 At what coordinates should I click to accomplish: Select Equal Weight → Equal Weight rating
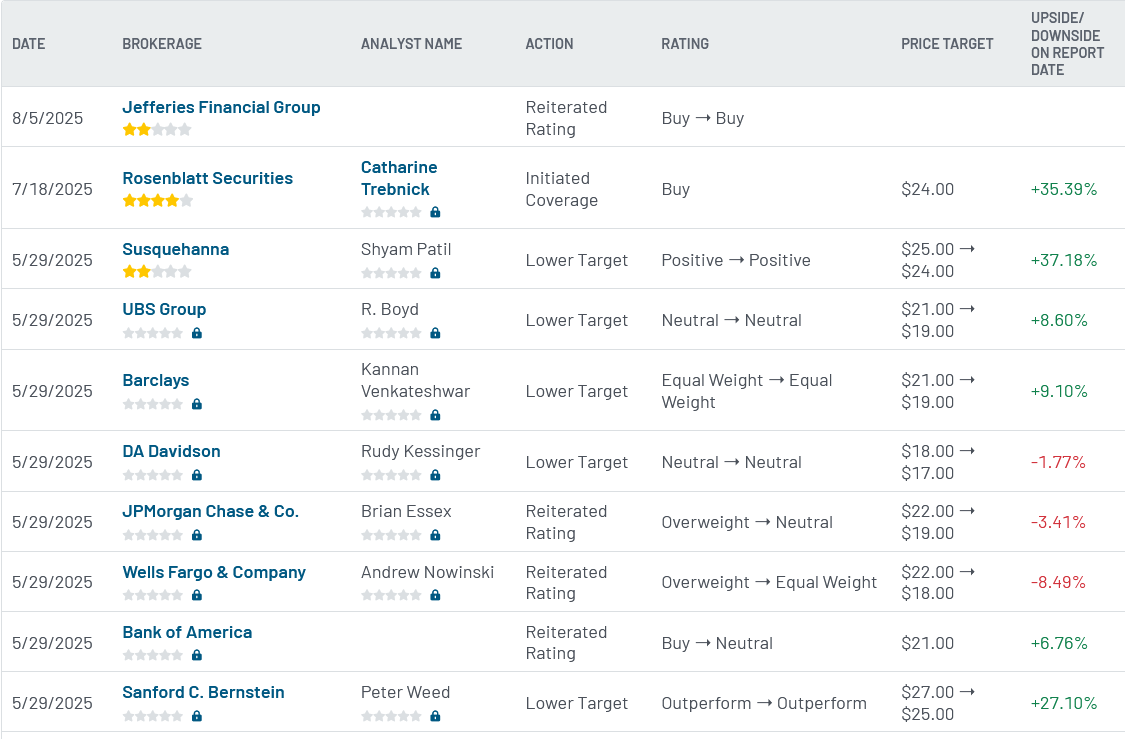pyautogui.click(x=747, y=392)
